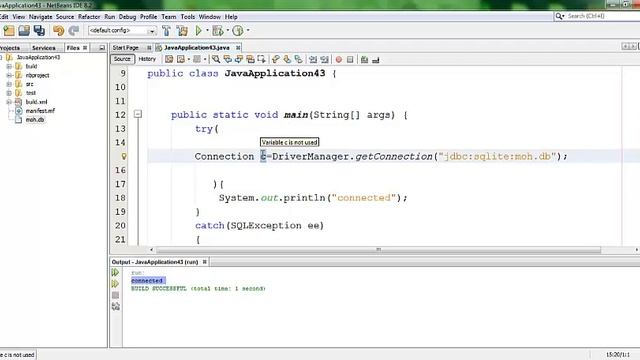Viewport: 640px width, 360px height.
Task: Shift line left in editor
Action: click(313, 60)
